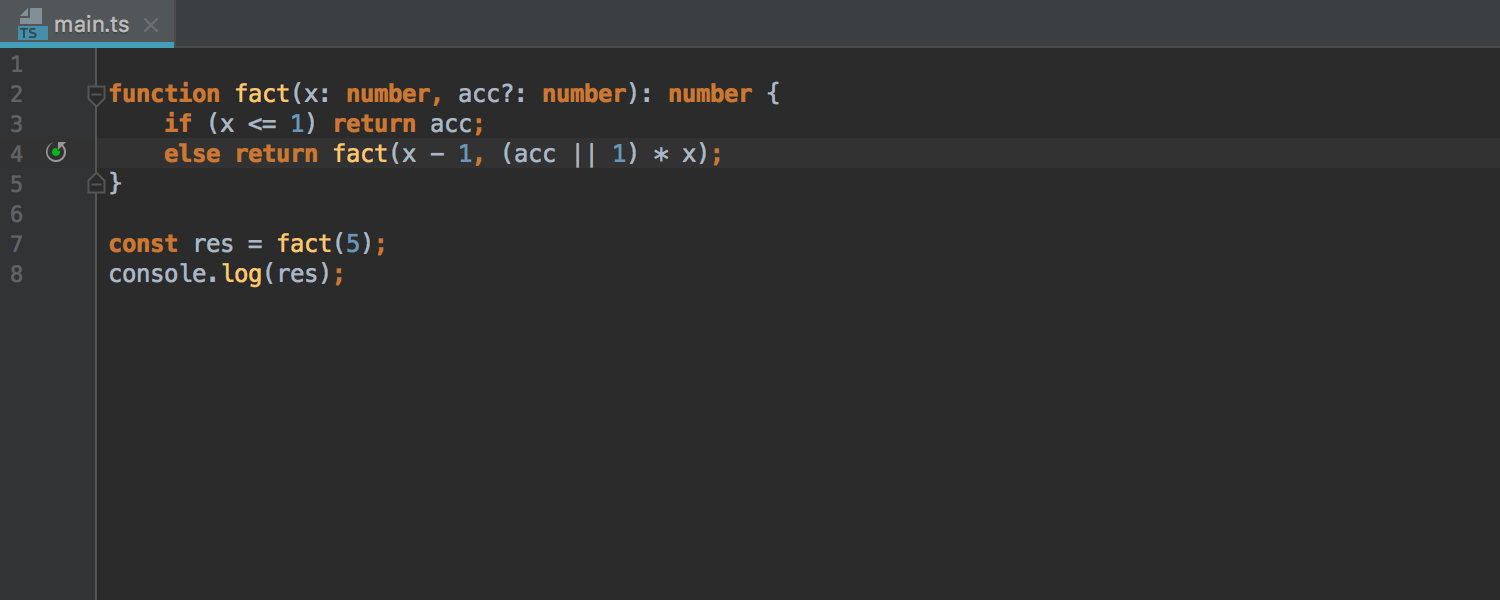The height and width of the screenshot is (600, 1500).
Task: Click the recursive fact call on line 4
Action: [361, 154]
